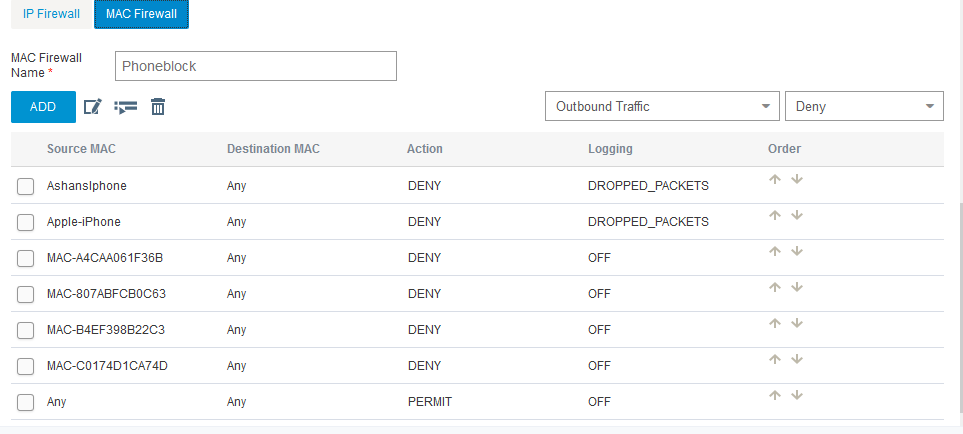Select the MAC-B4EF398B22C3 rule checkbox
963x434 pixels.
coord(26,330)
